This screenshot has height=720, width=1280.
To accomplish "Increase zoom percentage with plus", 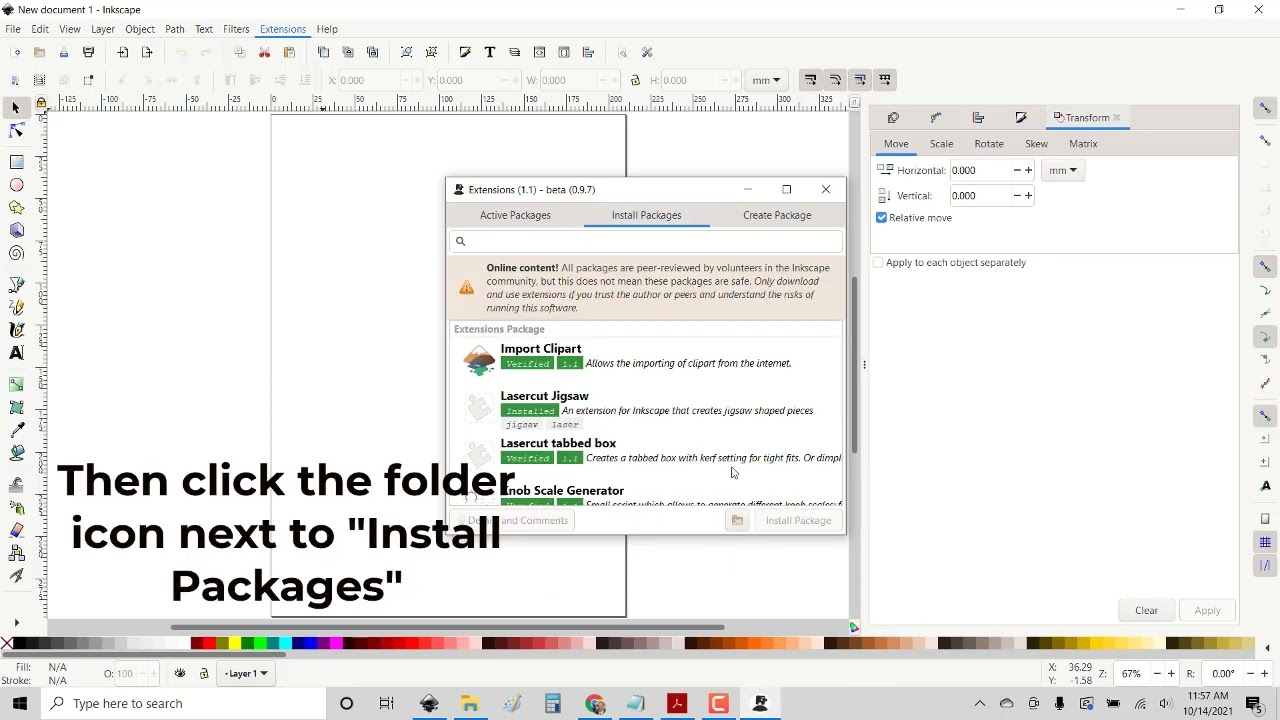I will tap(1170, 674).
